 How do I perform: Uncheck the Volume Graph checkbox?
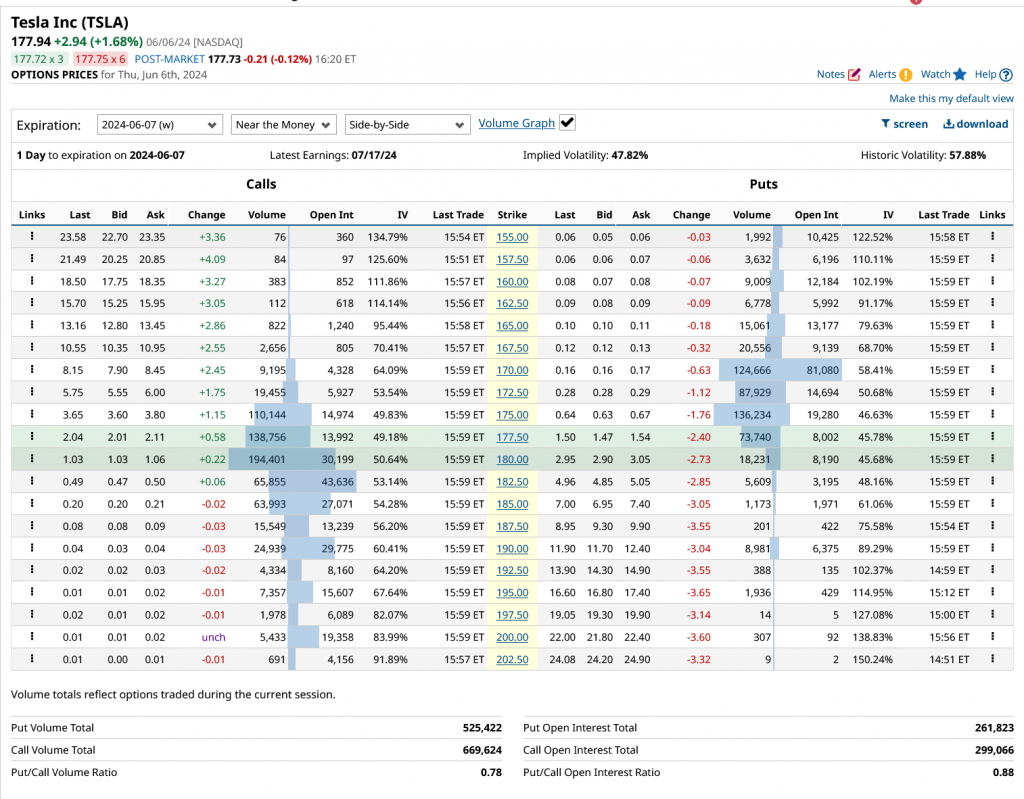(x=568, y=123)
